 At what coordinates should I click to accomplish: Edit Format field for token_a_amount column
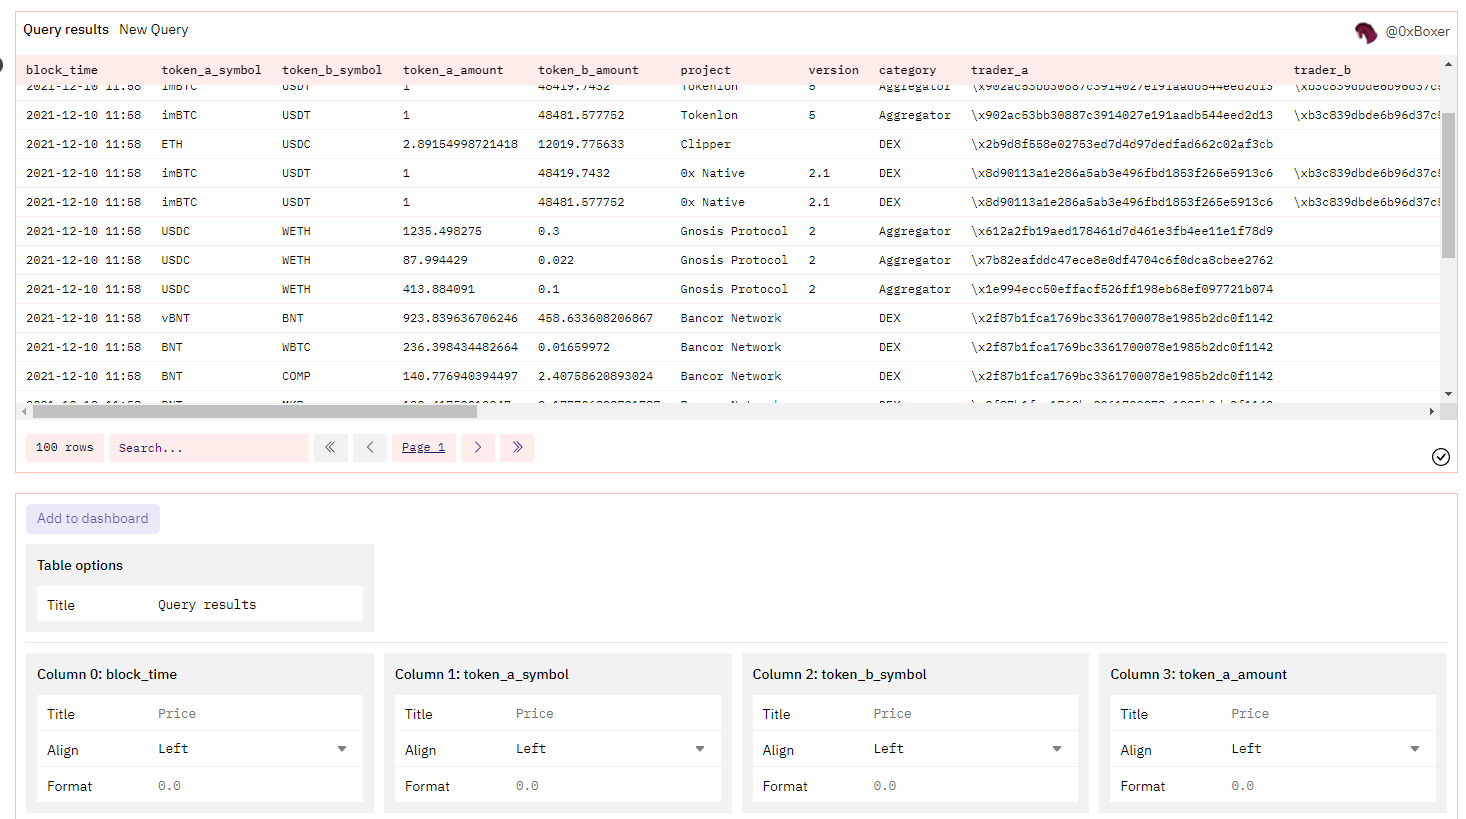1329,786
